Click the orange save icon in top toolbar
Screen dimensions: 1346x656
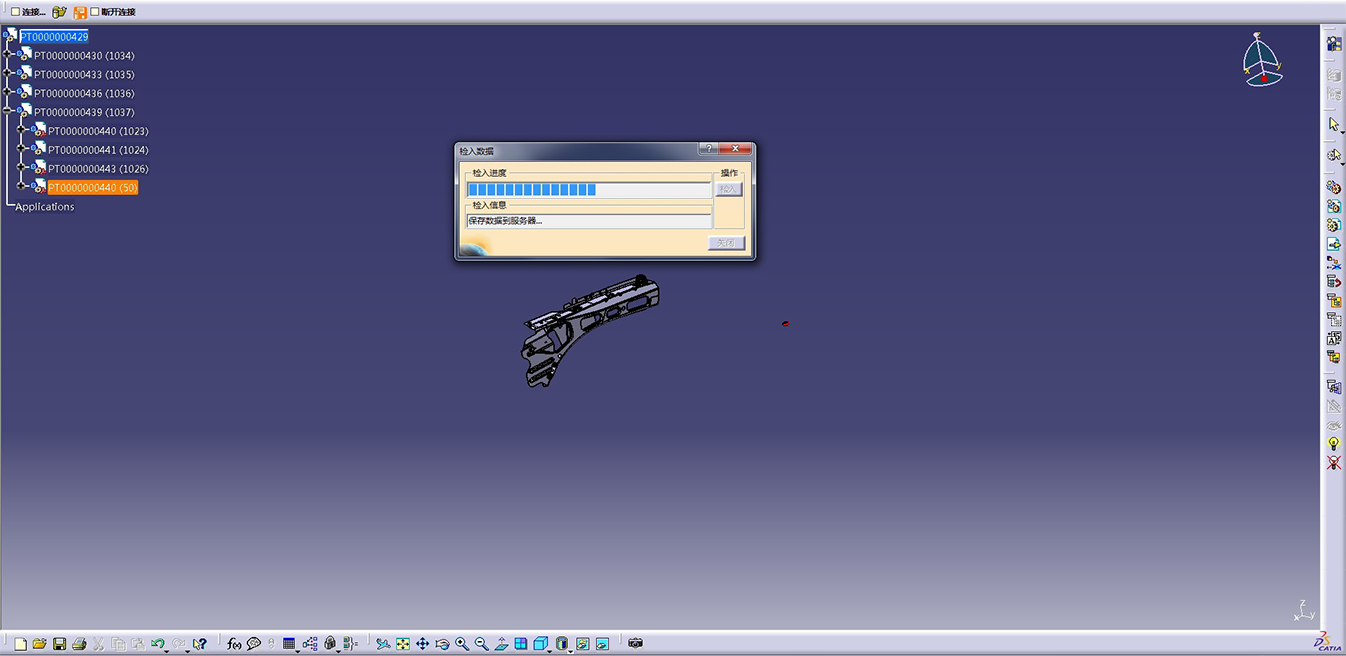(x=80, y=12)
